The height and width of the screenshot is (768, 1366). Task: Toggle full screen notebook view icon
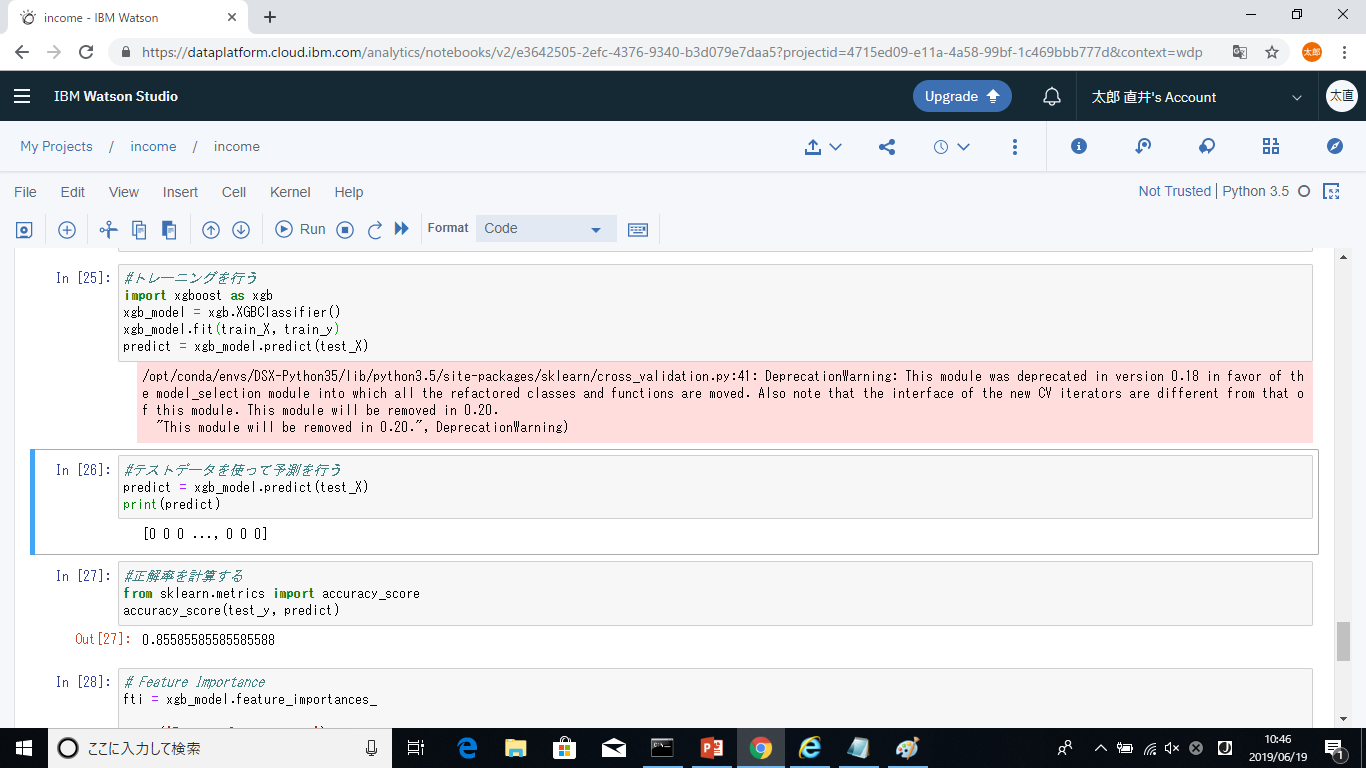[x=1331, y=191]
